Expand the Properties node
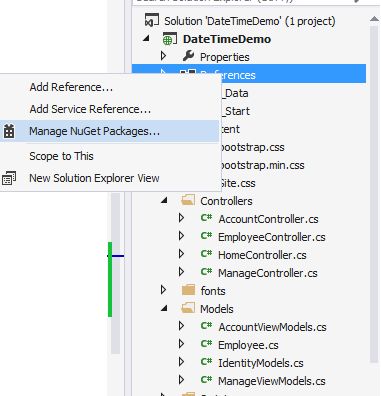The width and height of the screenshot is (381, 396). point(163,56)
